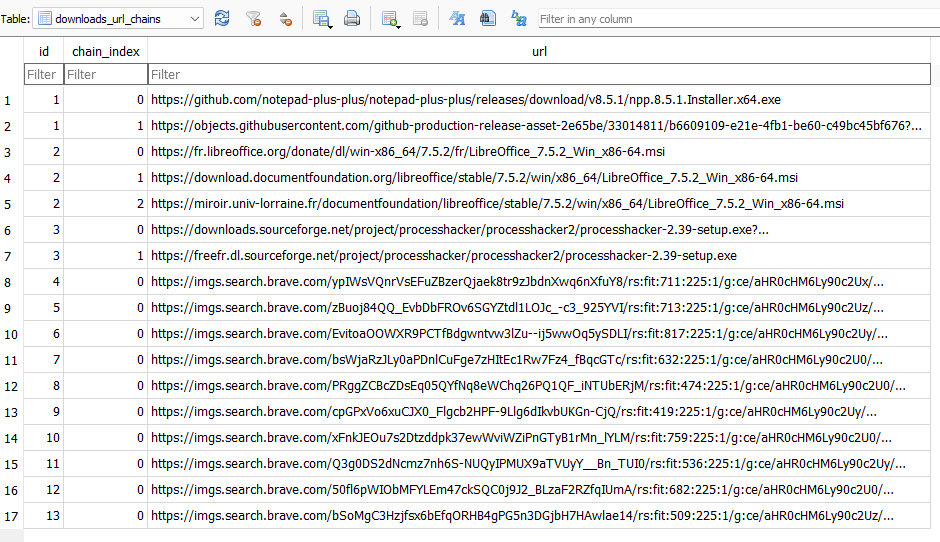Select the brave URL starting with EvitoaOOWXR9
The width and height of the screenshot is (940, 542).
(539, 333)
